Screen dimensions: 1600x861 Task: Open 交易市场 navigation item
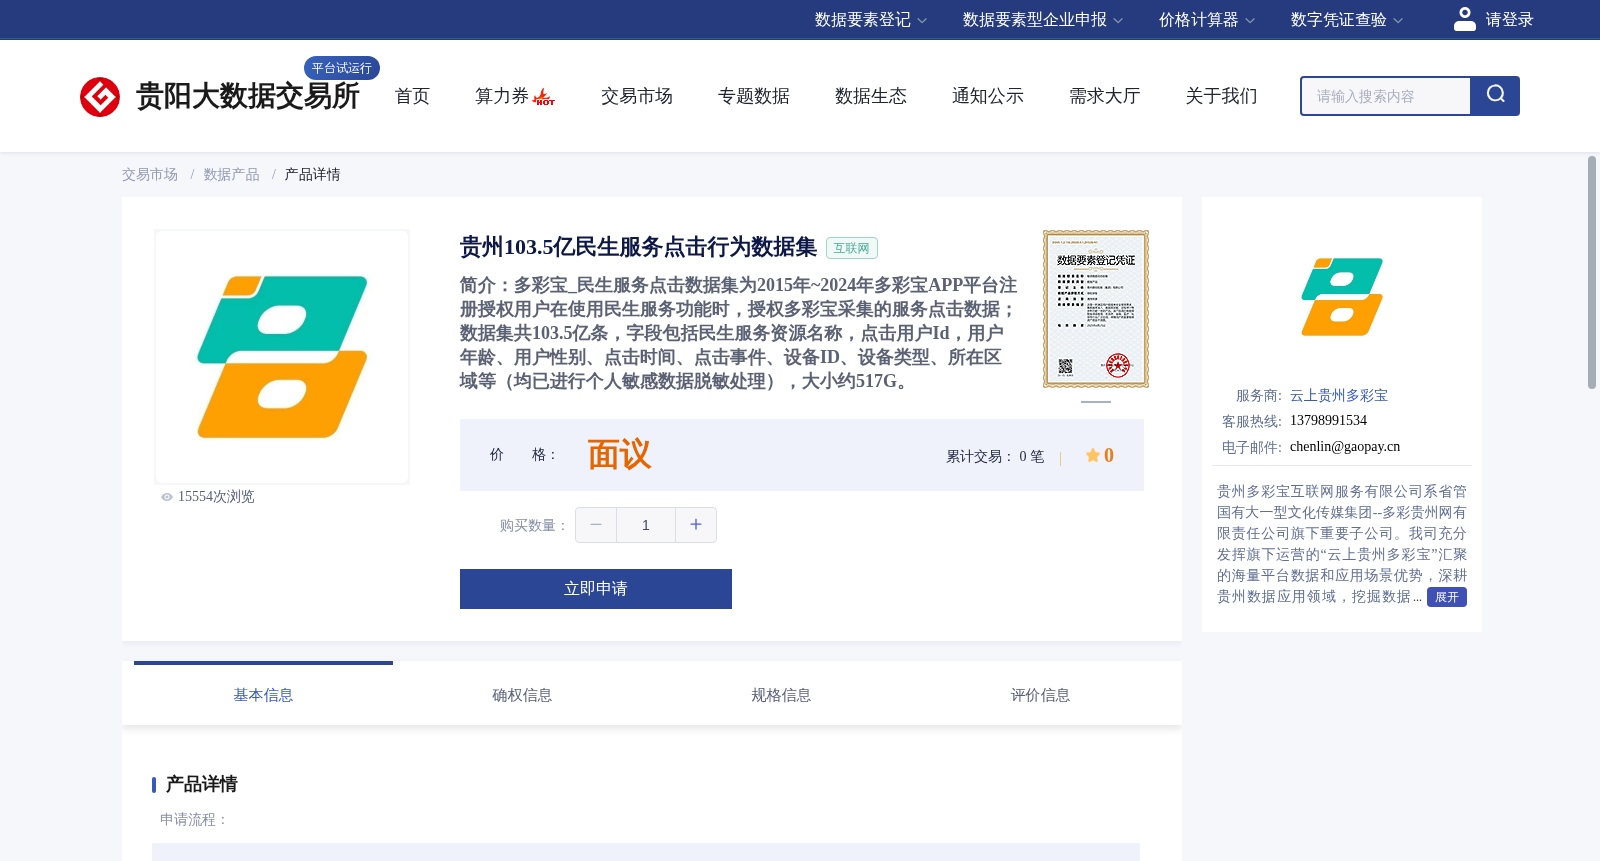point(637,96)
